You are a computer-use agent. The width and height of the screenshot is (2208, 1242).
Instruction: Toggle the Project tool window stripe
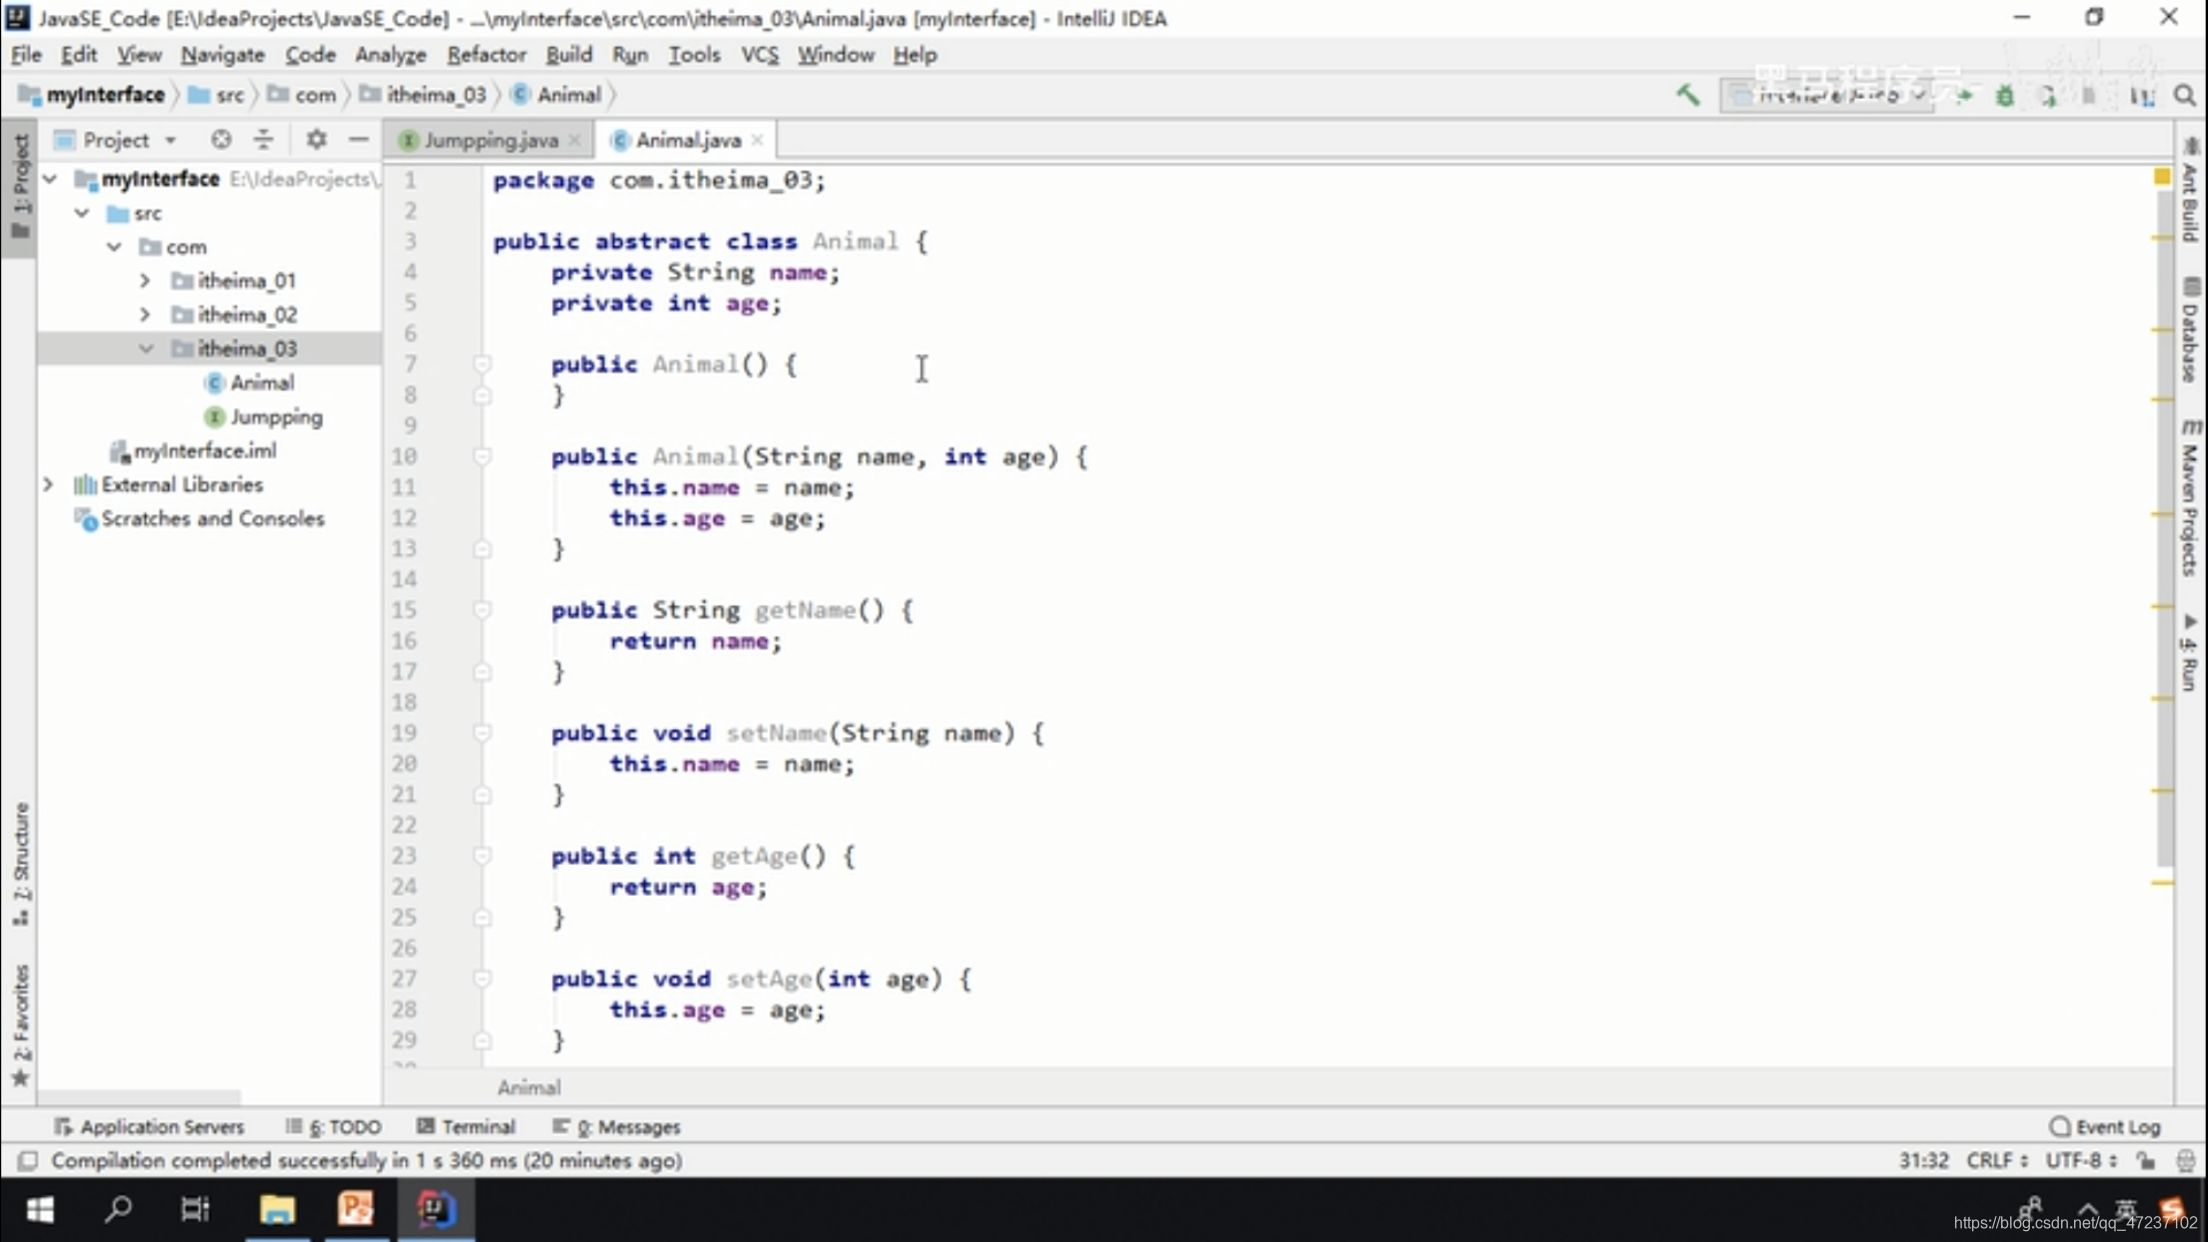coord(20,186)
